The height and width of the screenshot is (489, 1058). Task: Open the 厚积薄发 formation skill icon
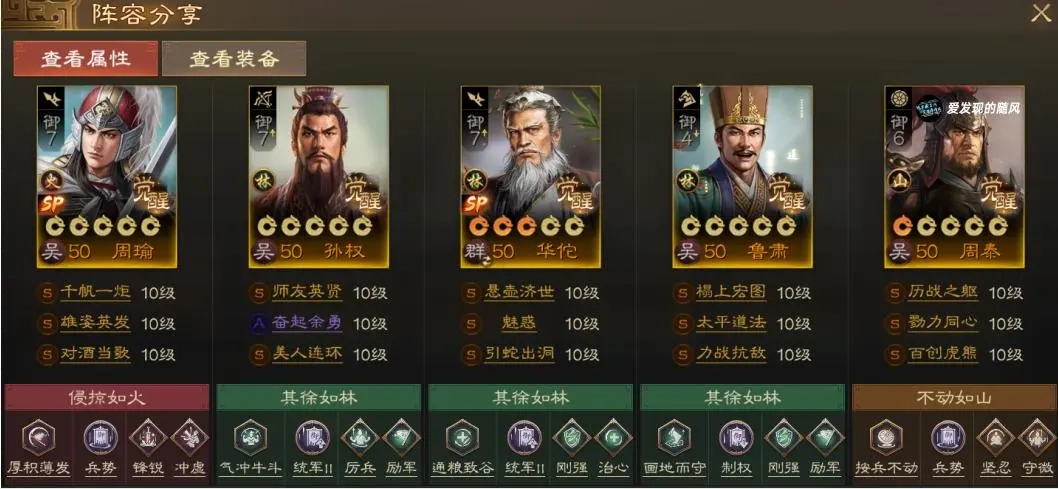pyautogui.click(x=39, y=437)
